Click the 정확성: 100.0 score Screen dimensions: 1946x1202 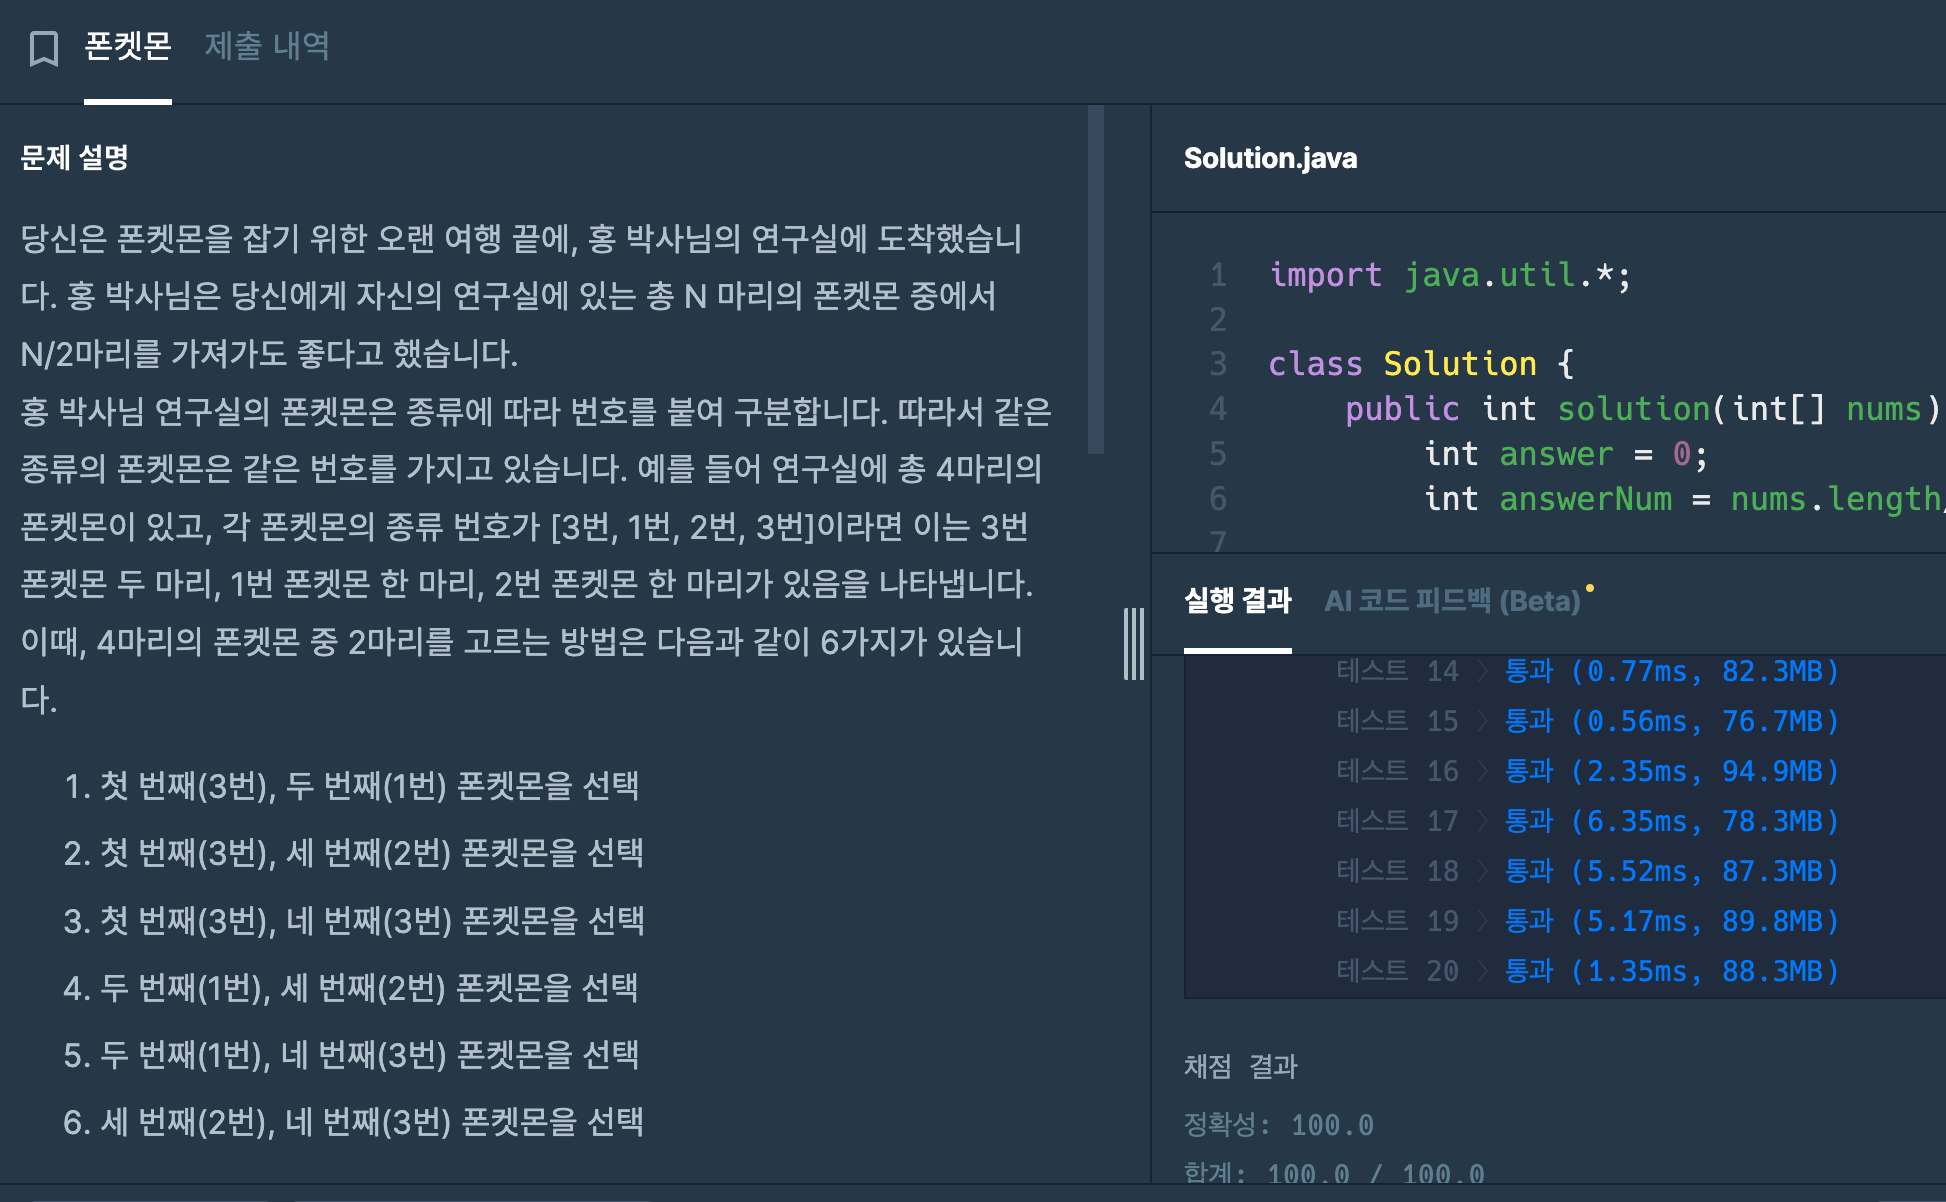(1279, 1125)
